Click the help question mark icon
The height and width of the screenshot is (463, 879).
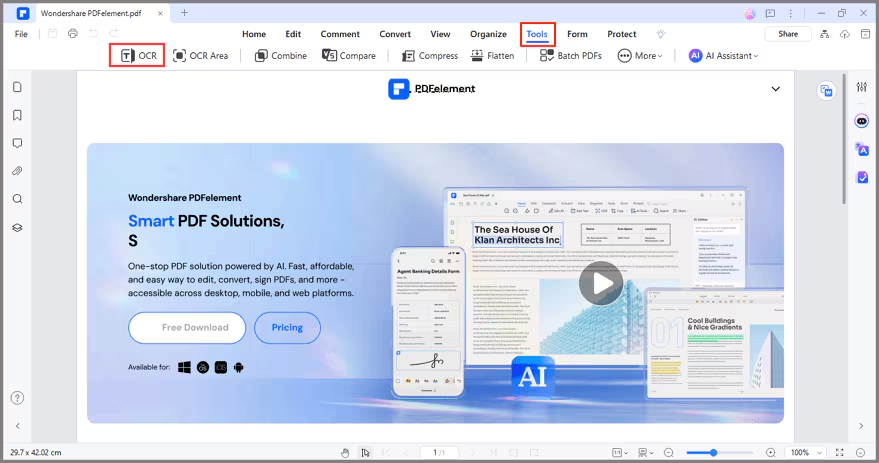[x=17, y=398]
